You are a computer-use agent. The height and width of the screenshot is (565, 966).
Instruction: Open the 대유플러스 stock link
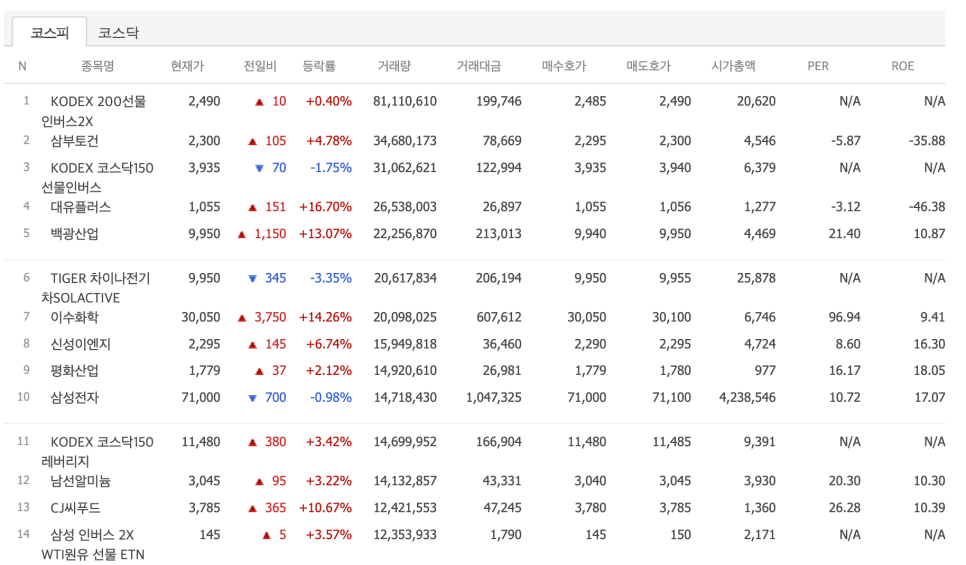click(x=81, y=206)
